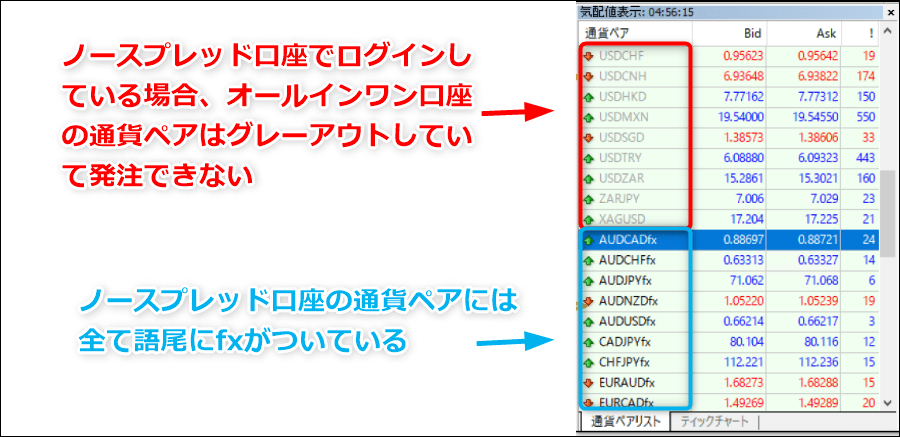
Task: Click the USDHKD up-arrow icon
Action: coord(588,97)
